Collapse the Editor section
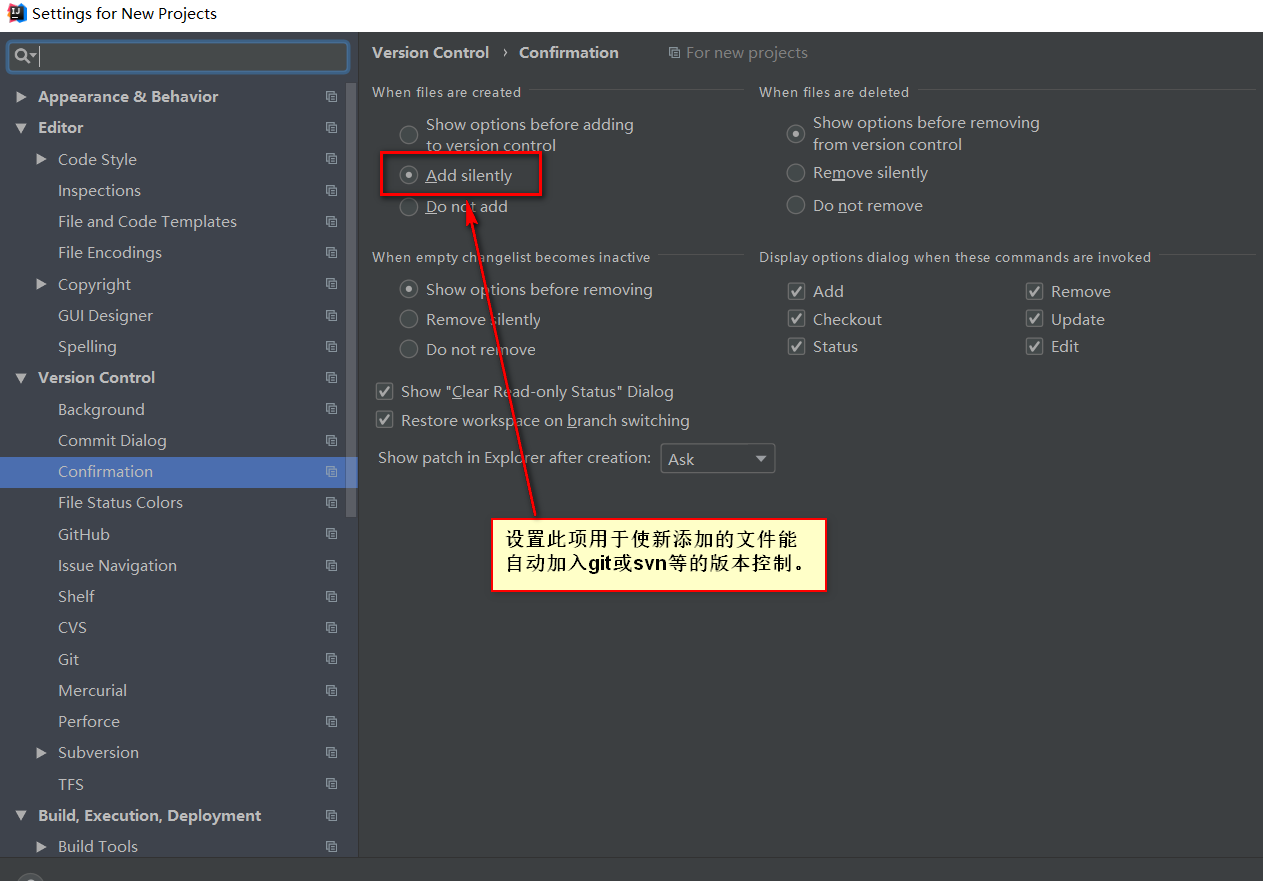Screen dimensions: 1263x881 (x=21, y=128)
